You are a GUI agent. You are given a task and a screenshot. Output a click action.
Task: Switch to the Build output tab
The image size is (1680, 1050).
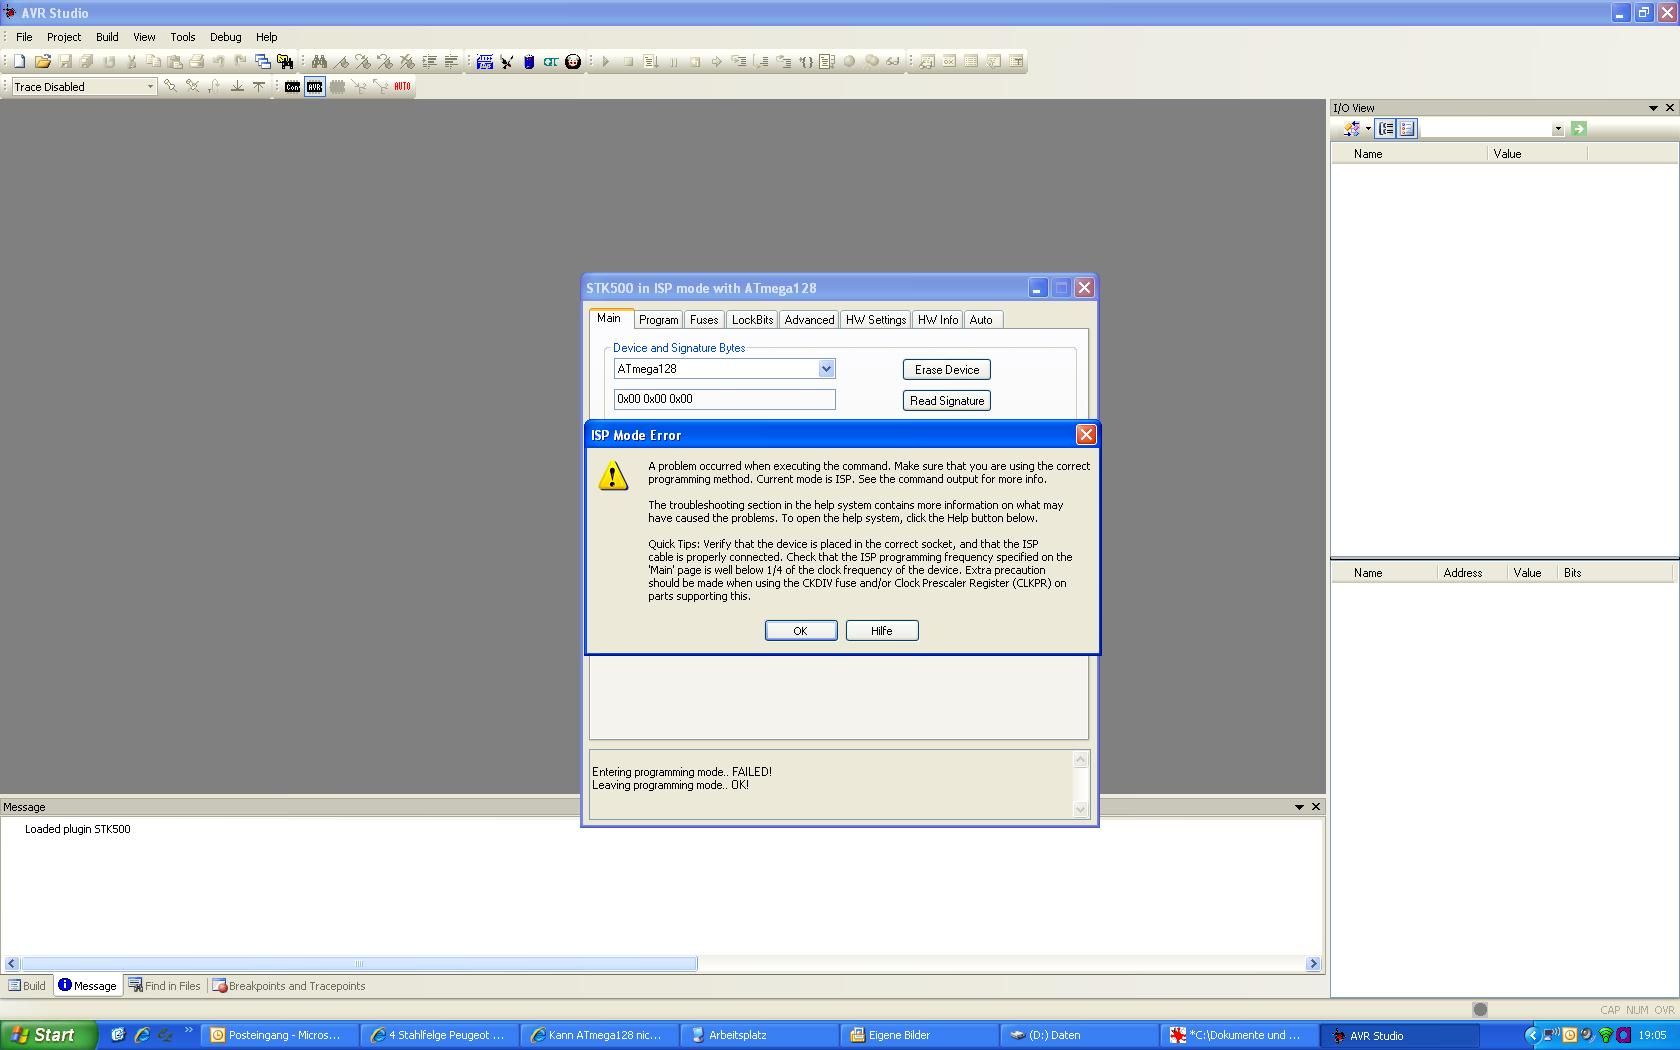click(x=27, y=986)
